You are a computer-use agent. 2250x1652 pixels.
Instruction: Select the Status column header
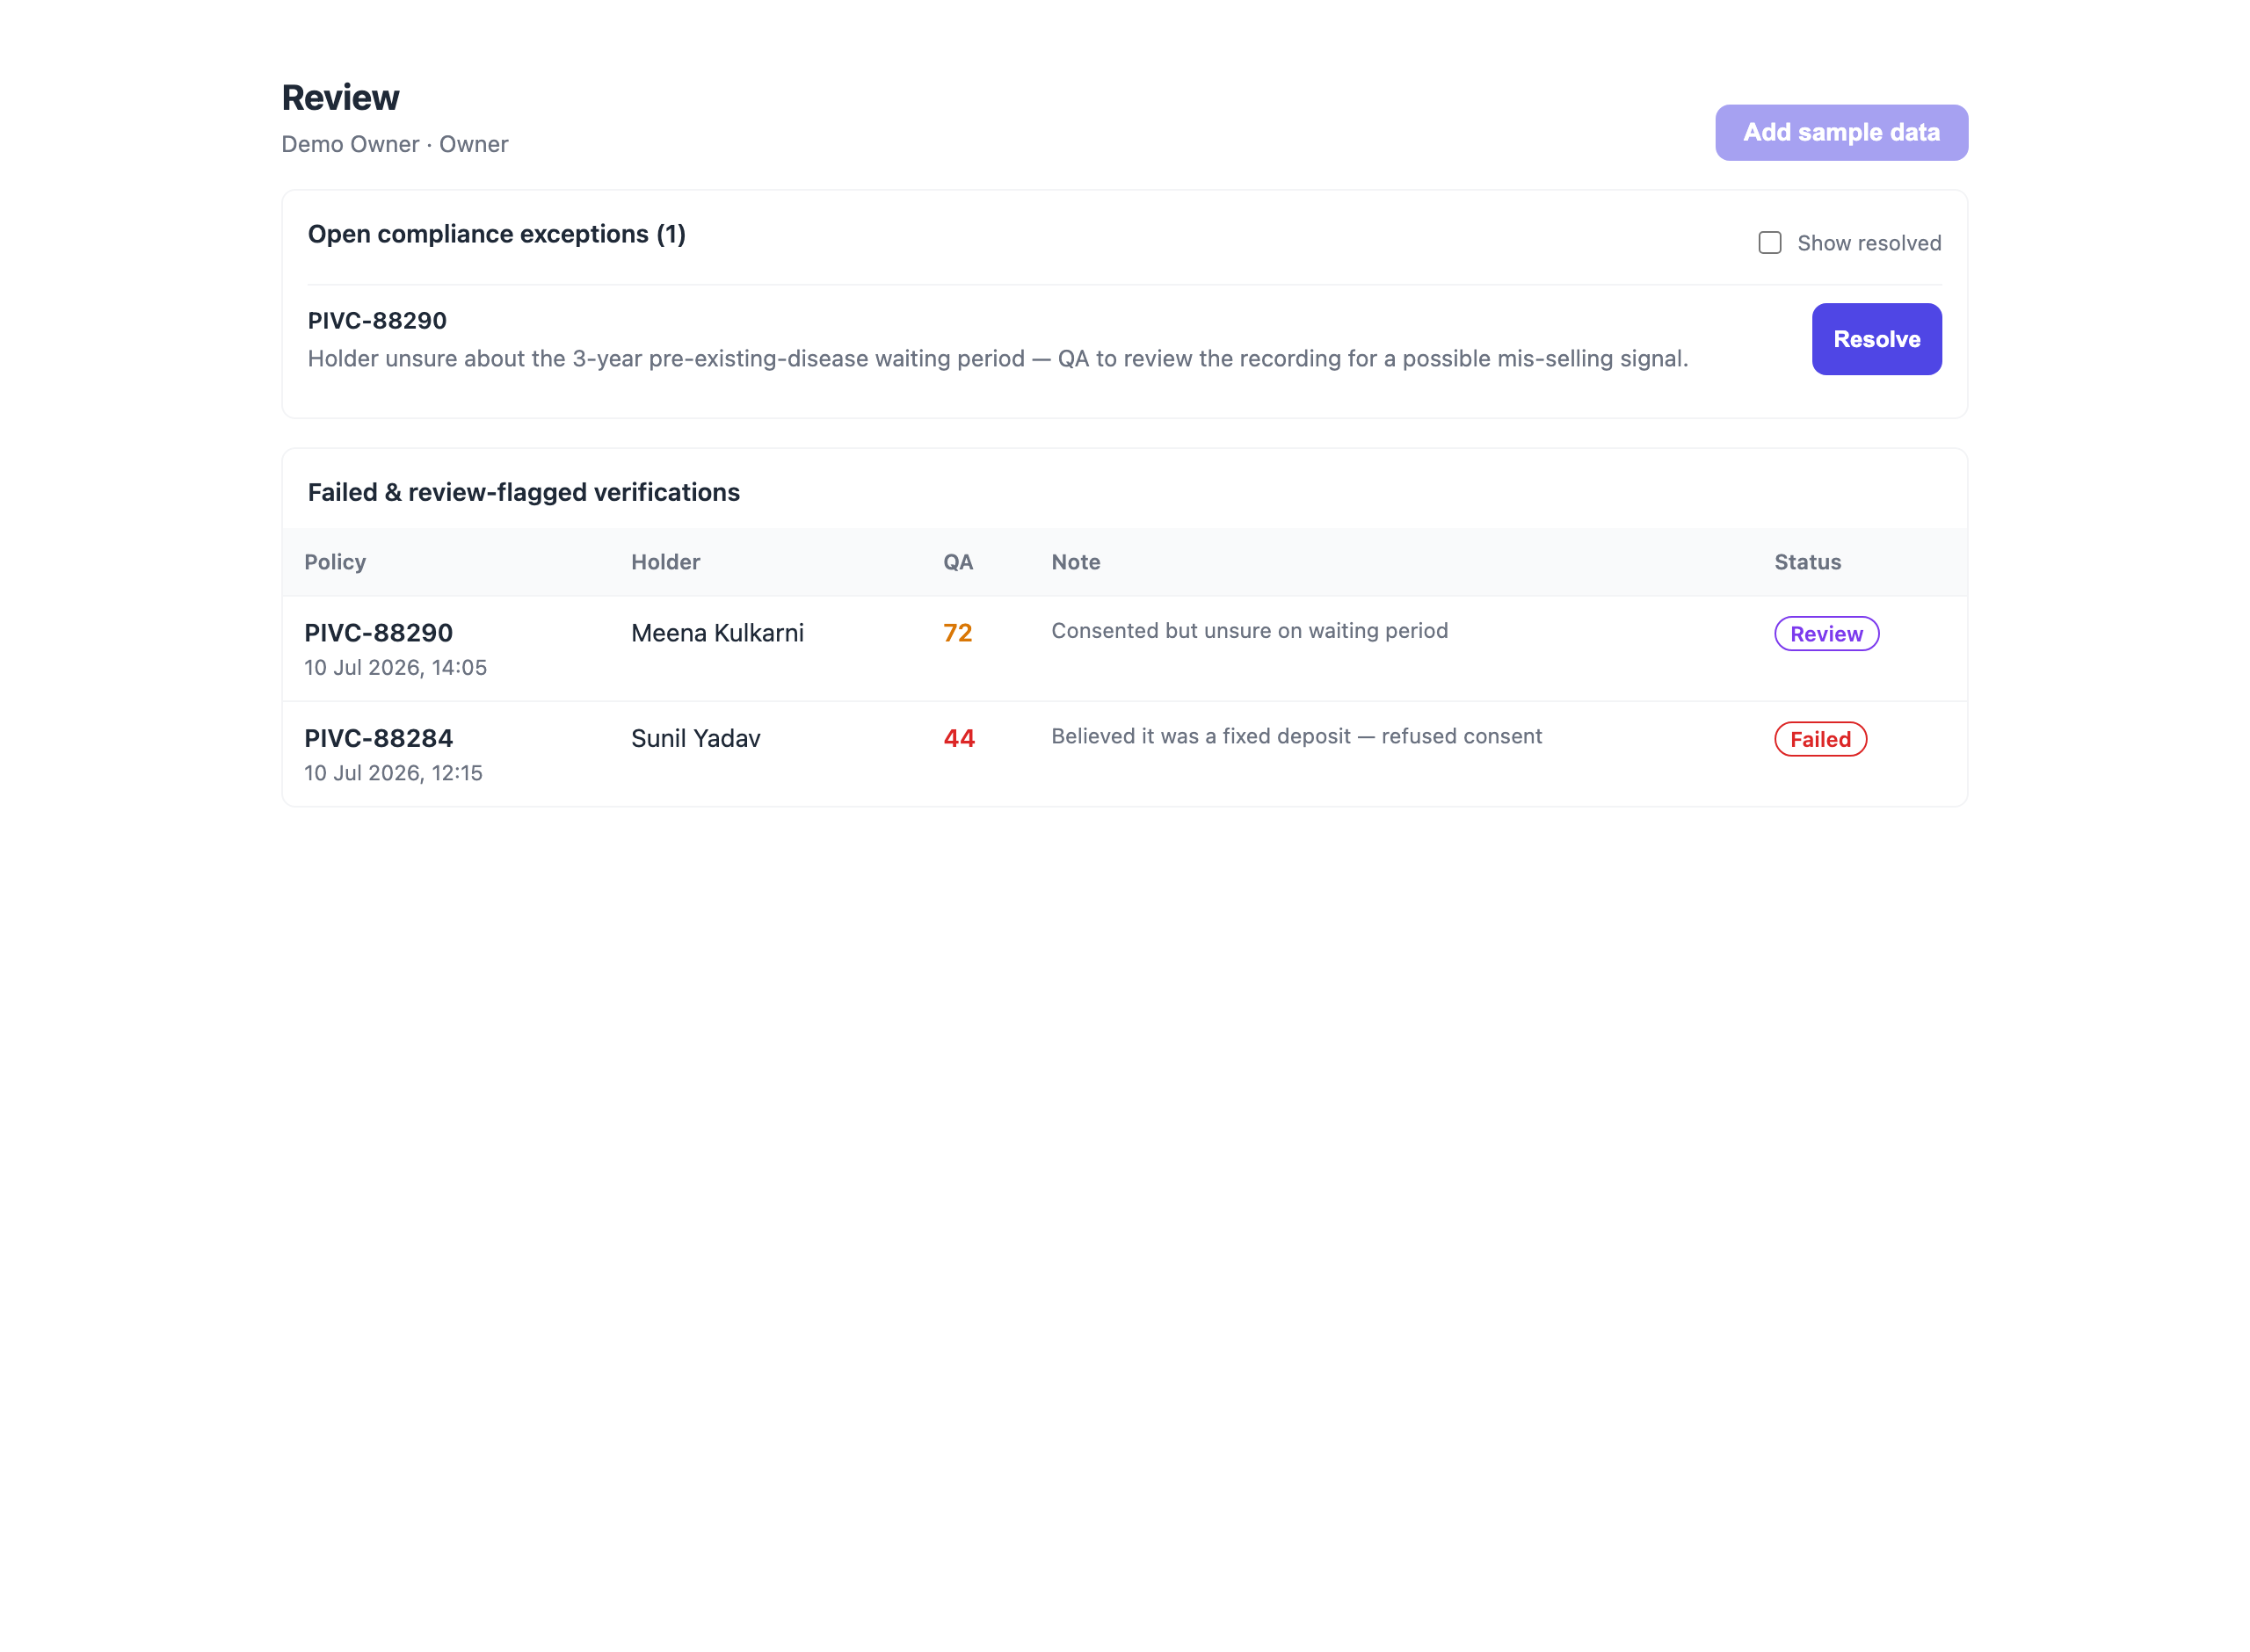(1807, 562)
